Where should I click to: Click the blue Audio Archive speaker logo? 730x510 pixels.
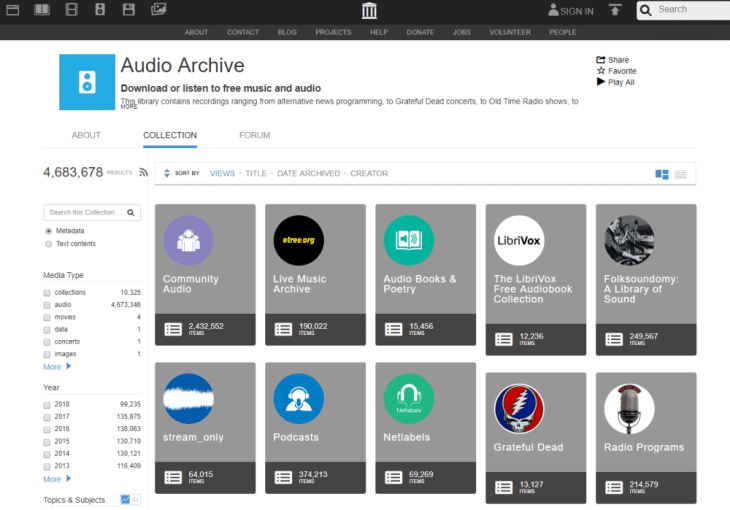tap(87, 82)
